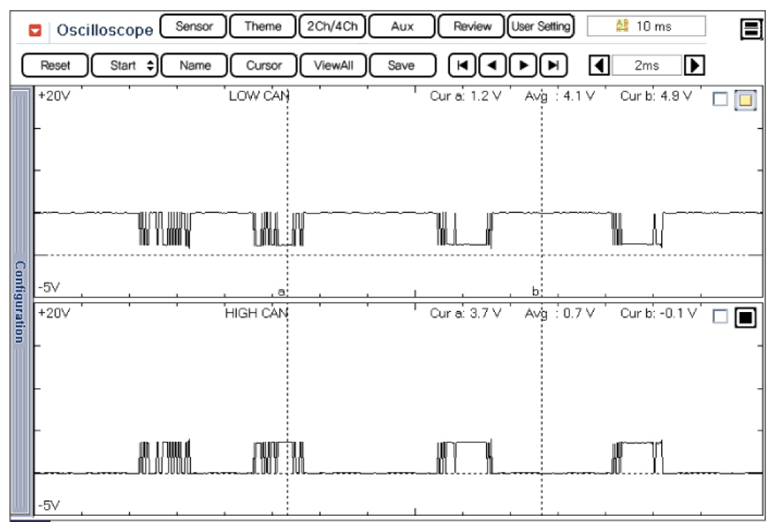The image size is (776, 531).
Task: Toggle the HIGH CAN channel checkbox
Action: pyautogui.click(x=720, y=317)
